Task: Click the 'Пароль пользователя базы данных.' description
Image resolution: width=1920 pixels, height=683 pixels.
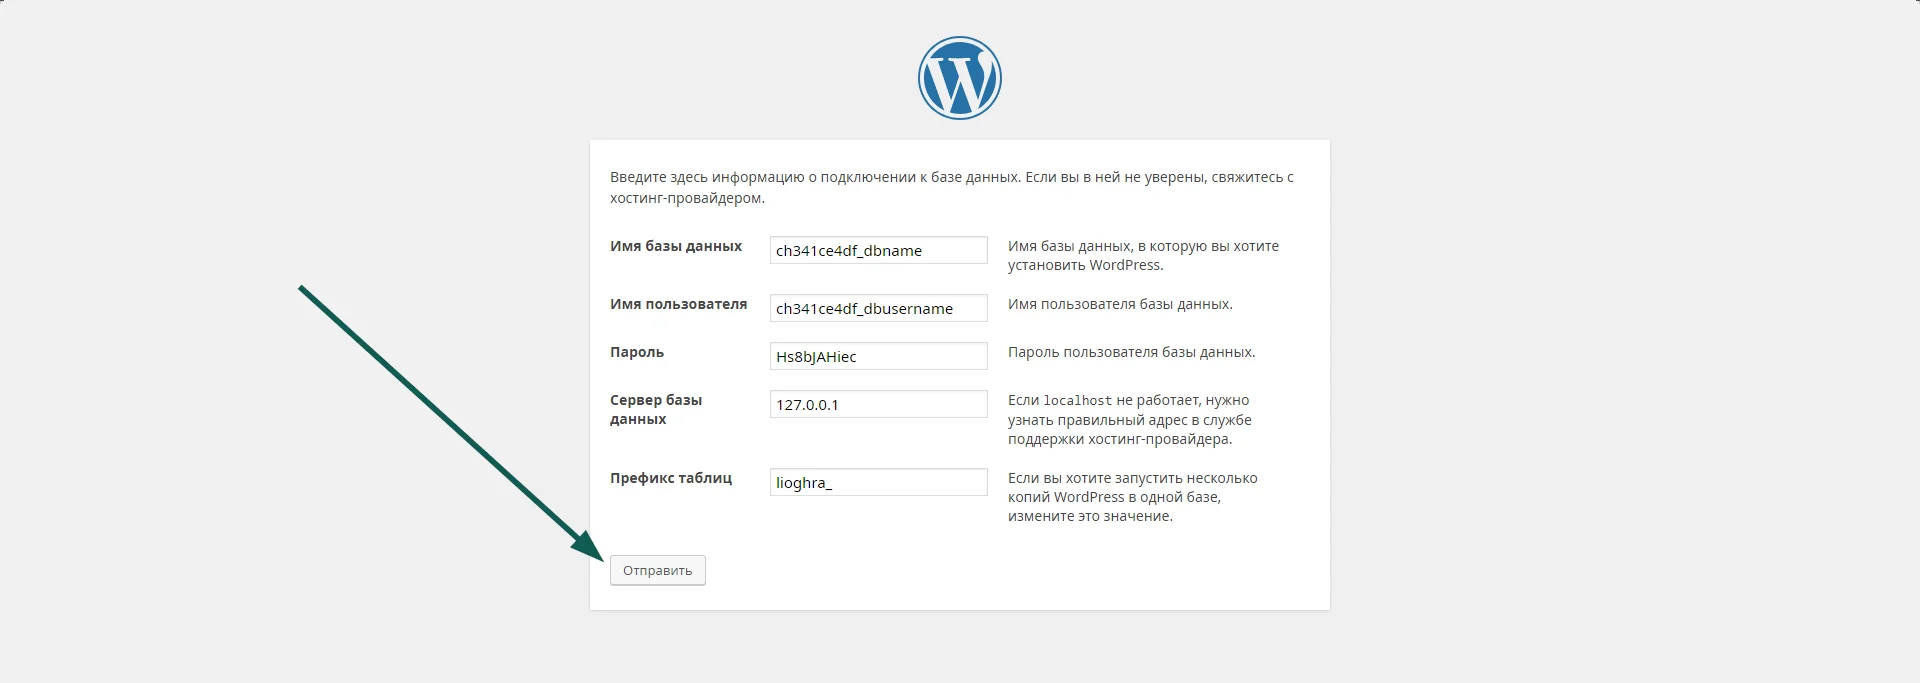Action: point(1132,352)
